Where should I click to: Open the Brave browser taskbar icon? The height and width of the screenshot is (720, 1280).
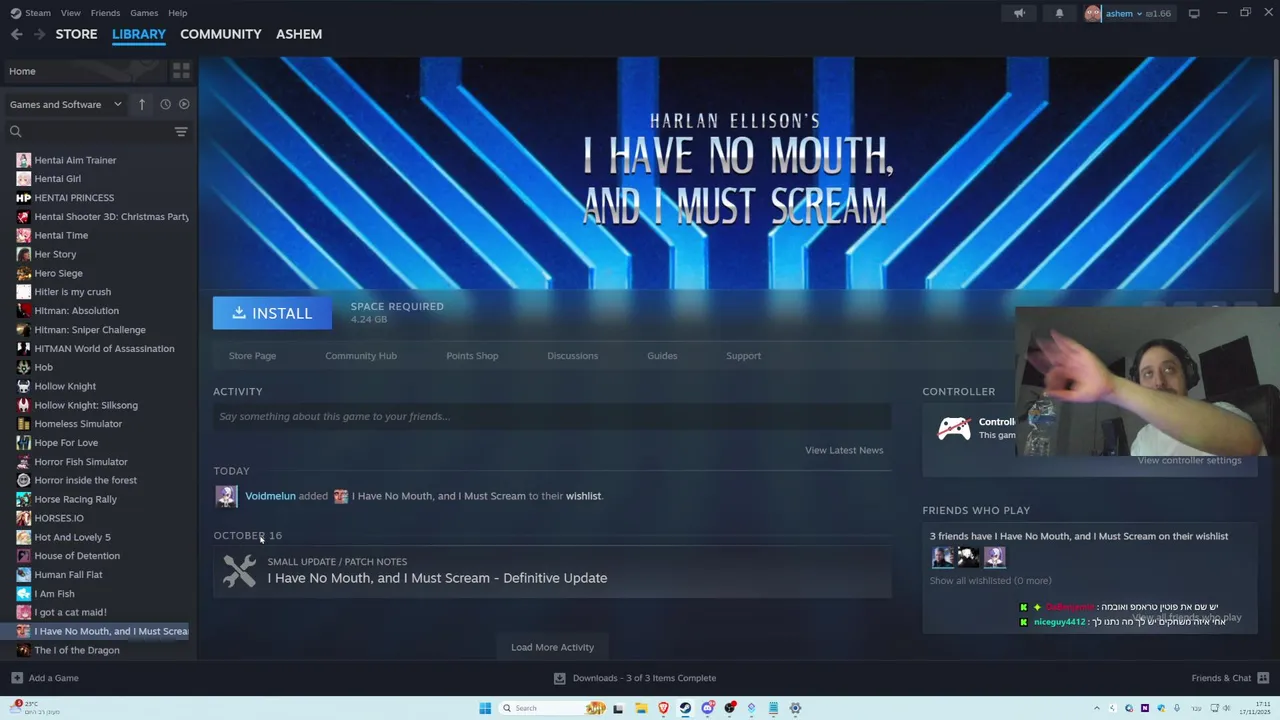pos(663,708)
